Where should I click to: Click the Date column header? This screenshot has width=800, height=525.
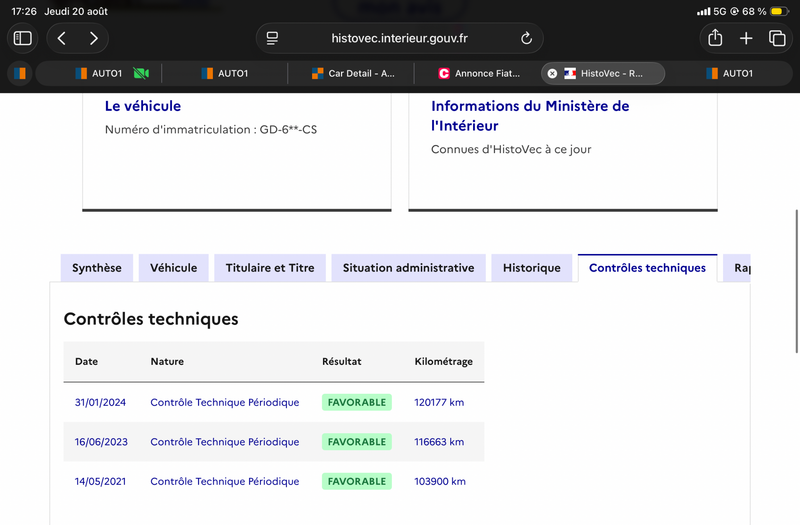click(x=86, y=361)
